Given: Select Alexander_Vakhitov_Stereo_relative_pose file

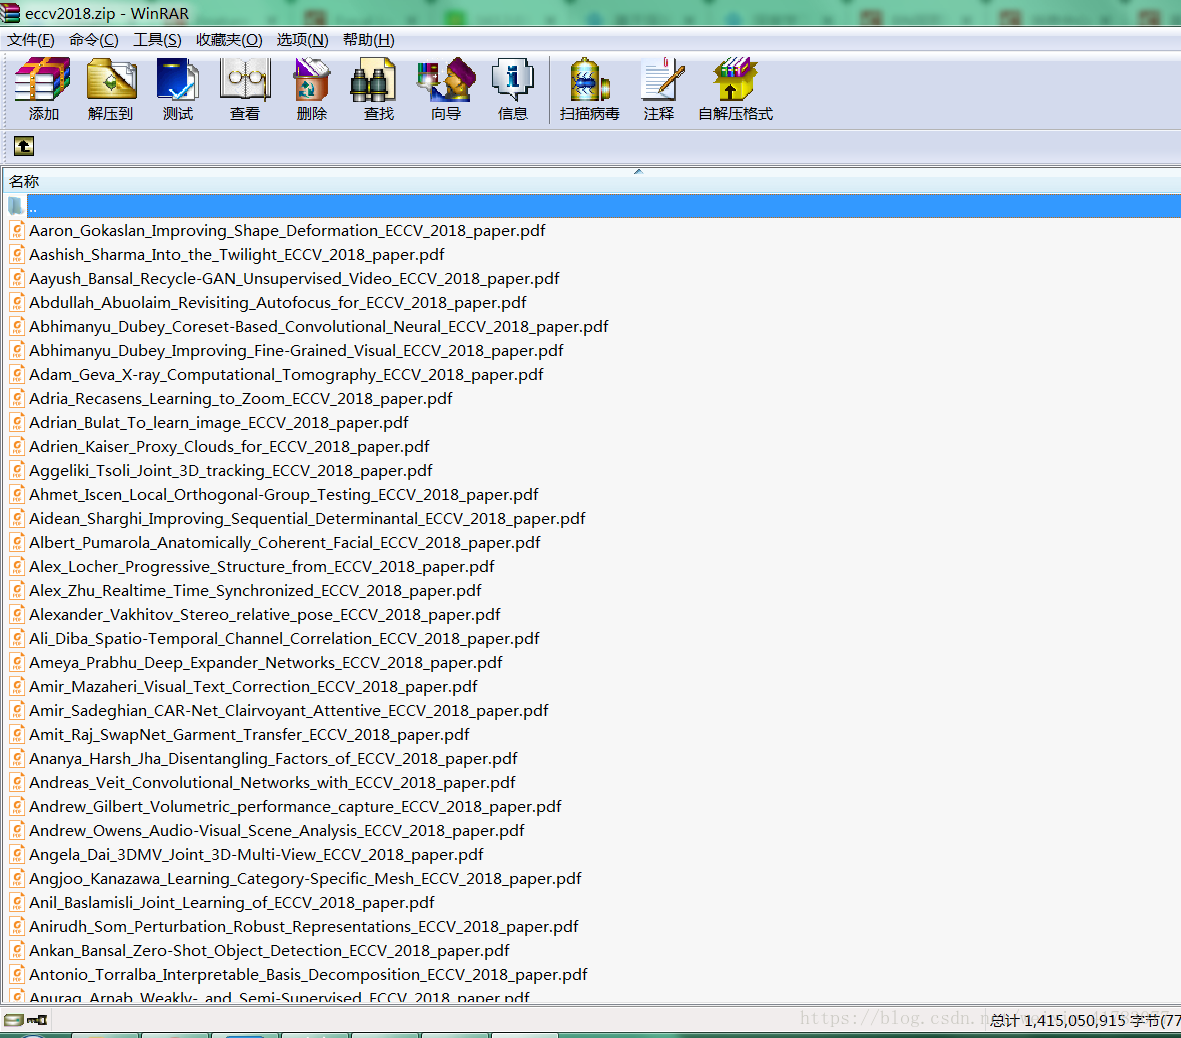Looking at the screenshot, I should (x=265, y=615).
